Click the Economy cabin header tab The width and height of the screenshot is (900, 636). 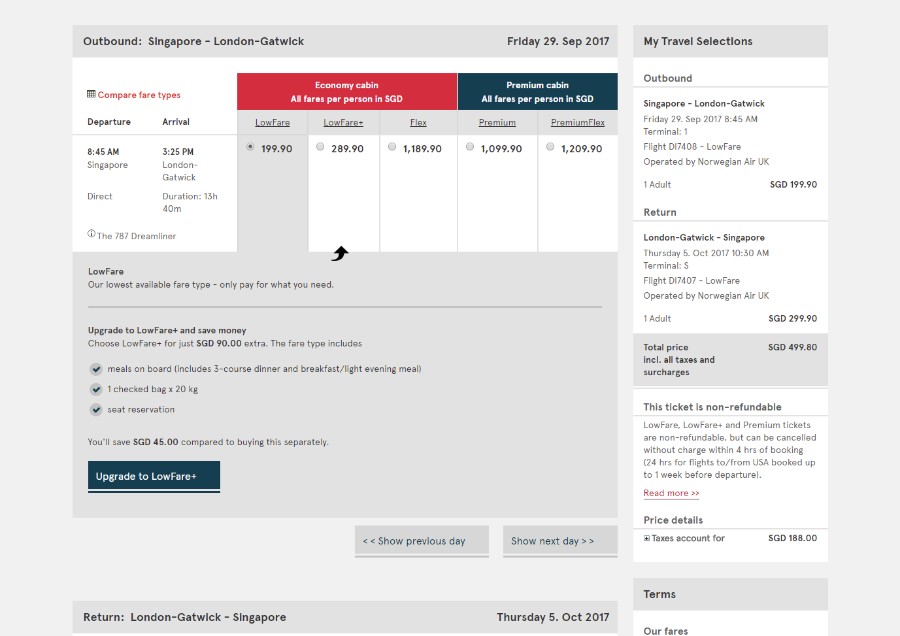coord(347,91)
